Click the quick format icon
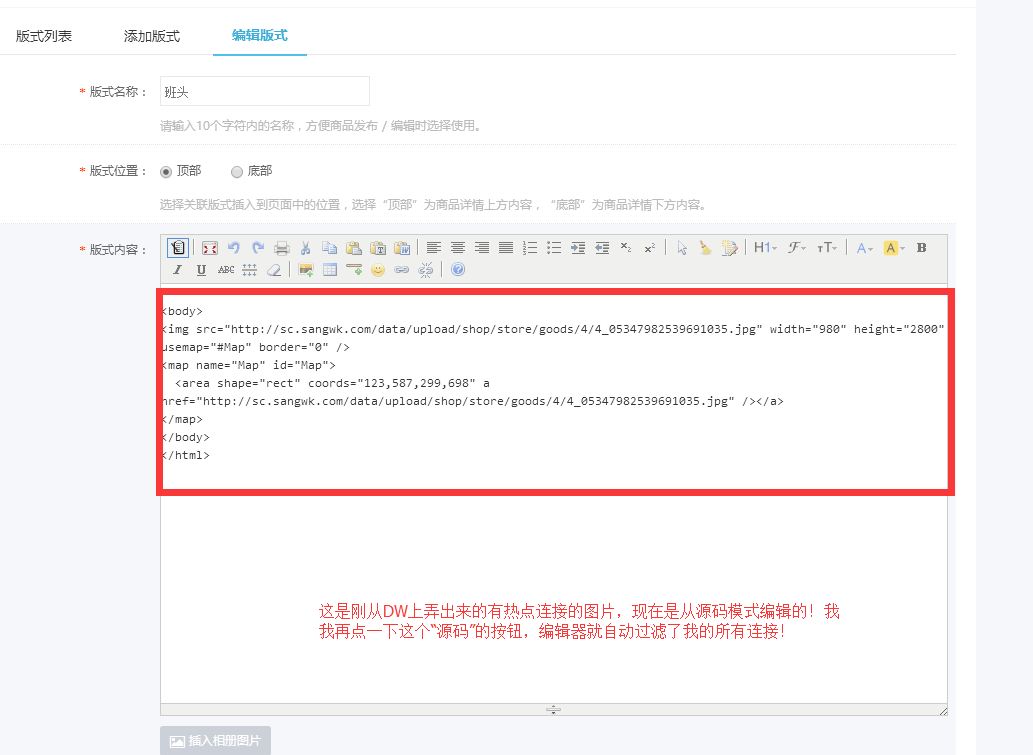1033x755 pixels. pyautogui.click(x=730, y=248)
